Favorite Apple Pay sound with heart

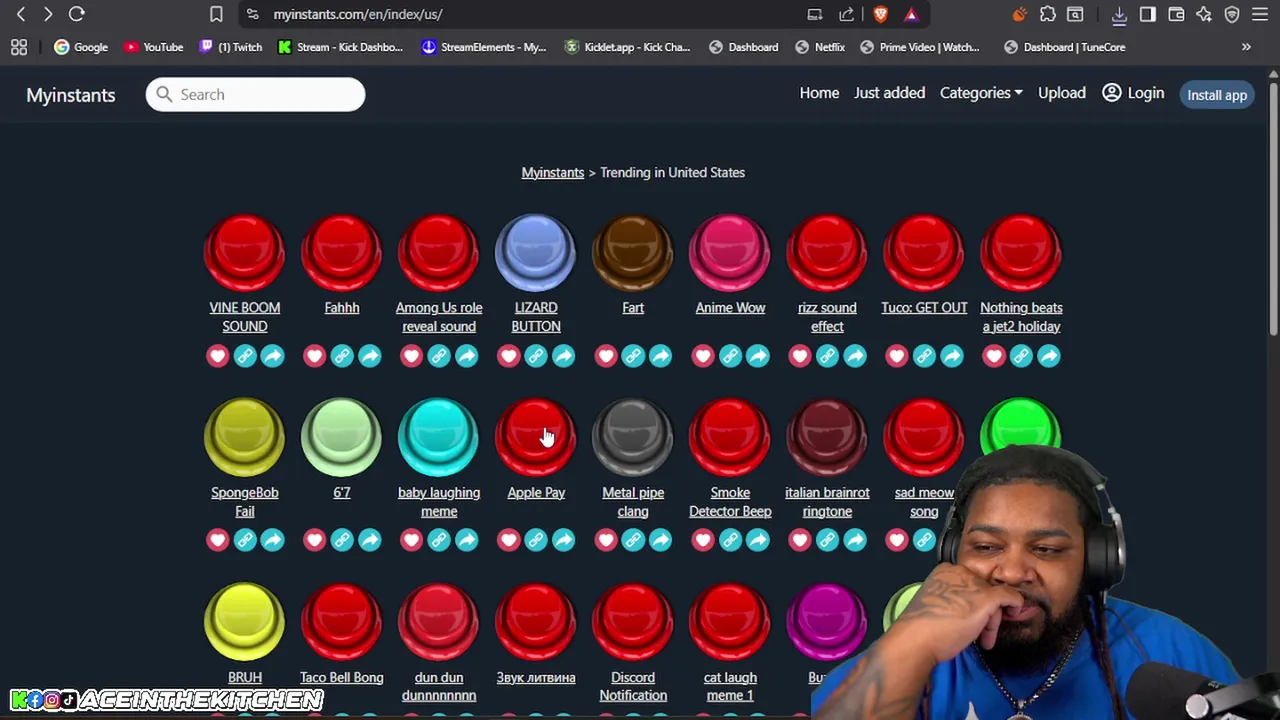coord(508,540)
